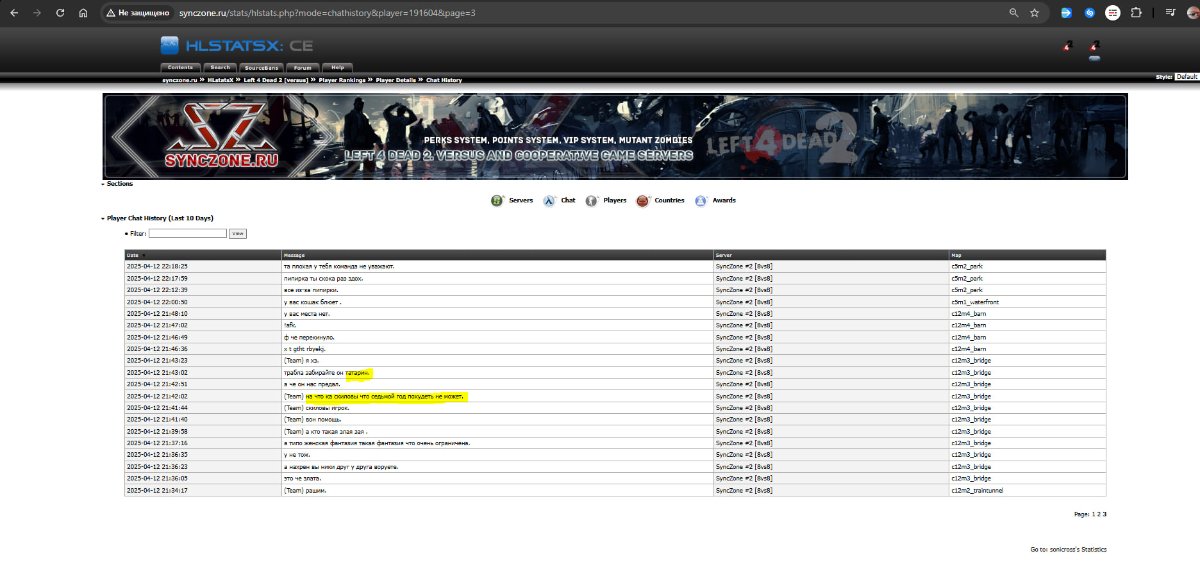This screenshot has width=1200, height=565.
Task: Open the Chat section link
Action: [568, 201]
